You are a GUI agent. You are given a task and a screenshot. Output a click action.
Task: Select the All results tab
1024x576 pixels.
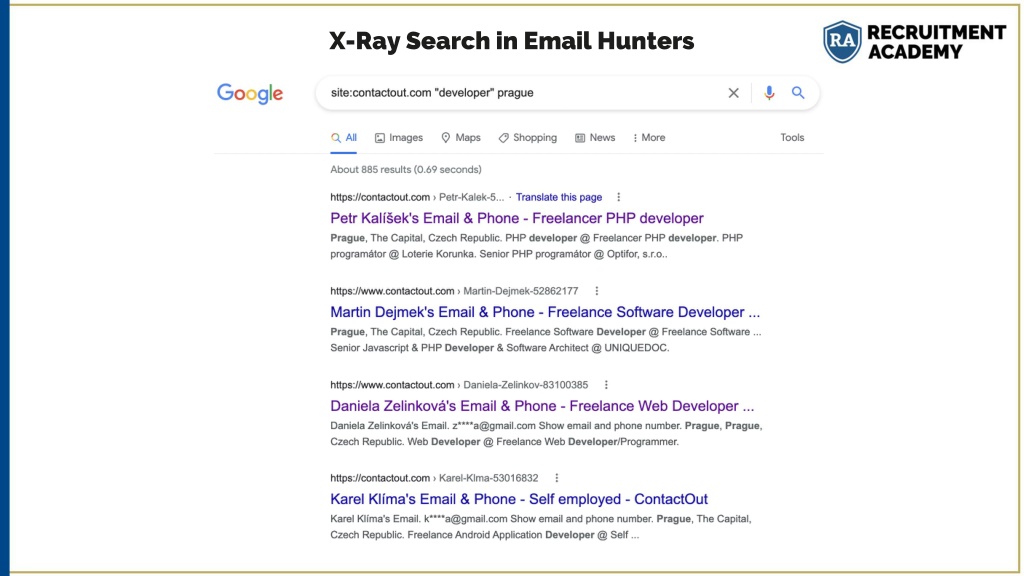click(x=344, y=138)
